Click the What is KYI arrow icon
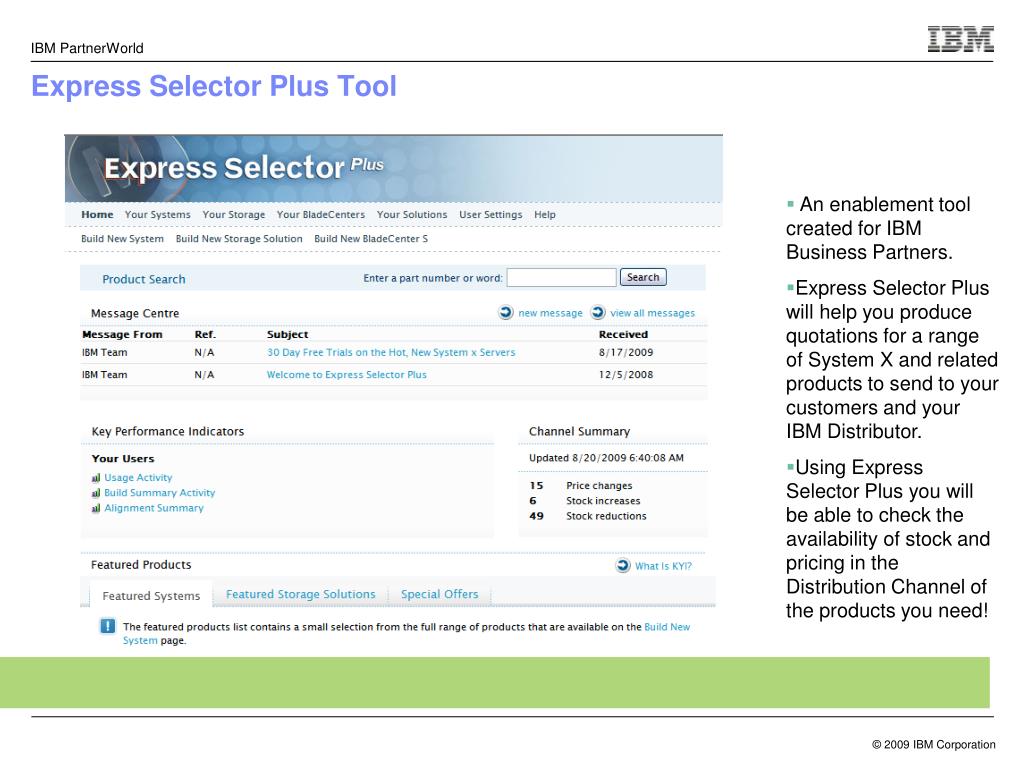The image size is (1024, 768). [x=623, y=566]
